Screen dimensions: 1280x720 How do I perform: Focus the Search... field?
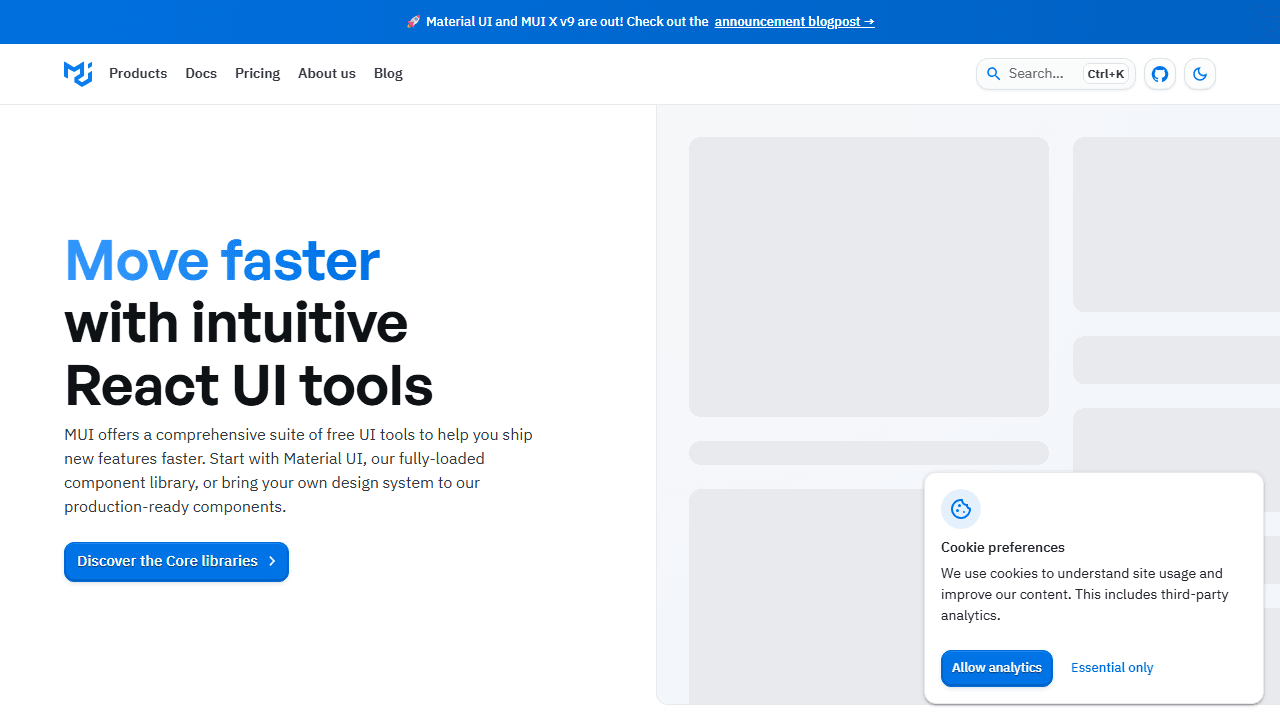(x=1056, y=74)
